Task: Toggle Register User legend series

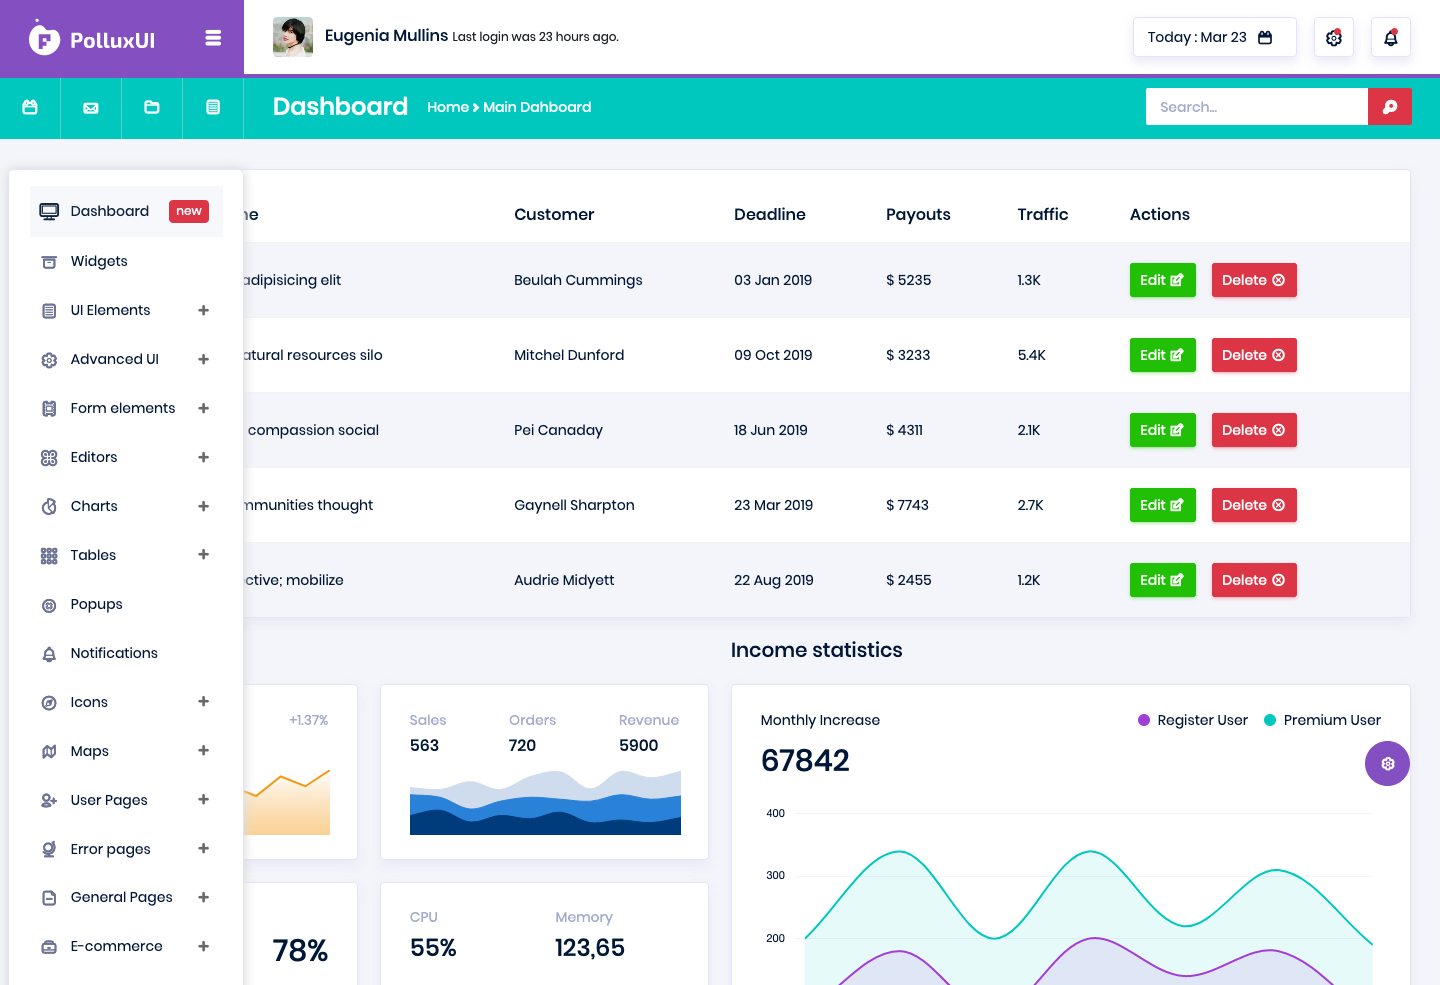Action: [1193, 720]
